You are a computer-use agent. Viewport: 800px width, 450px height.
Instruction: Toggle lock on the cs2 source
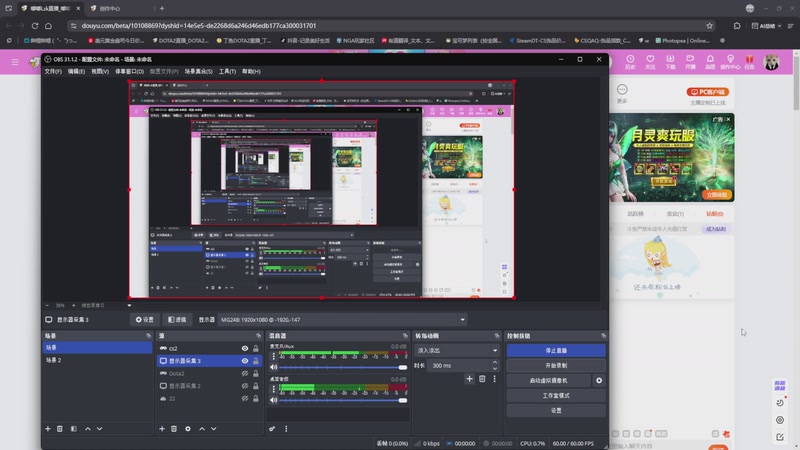(x=256, y=348)
